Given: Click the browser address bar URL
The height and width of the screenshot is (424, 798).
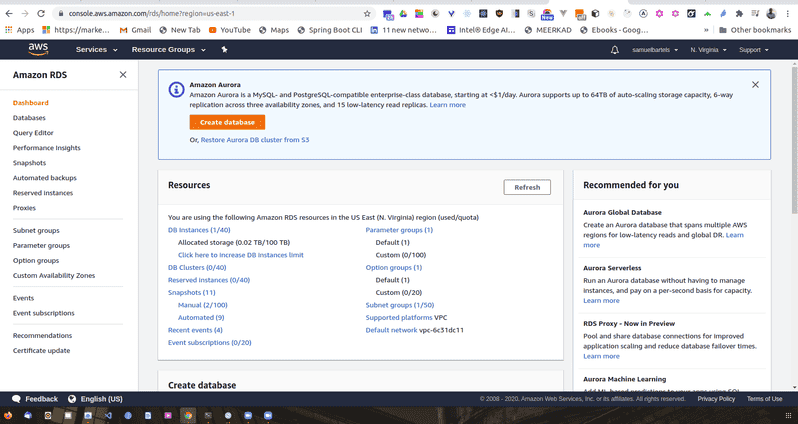Looking at the screenshot, I should click(152, 14).
